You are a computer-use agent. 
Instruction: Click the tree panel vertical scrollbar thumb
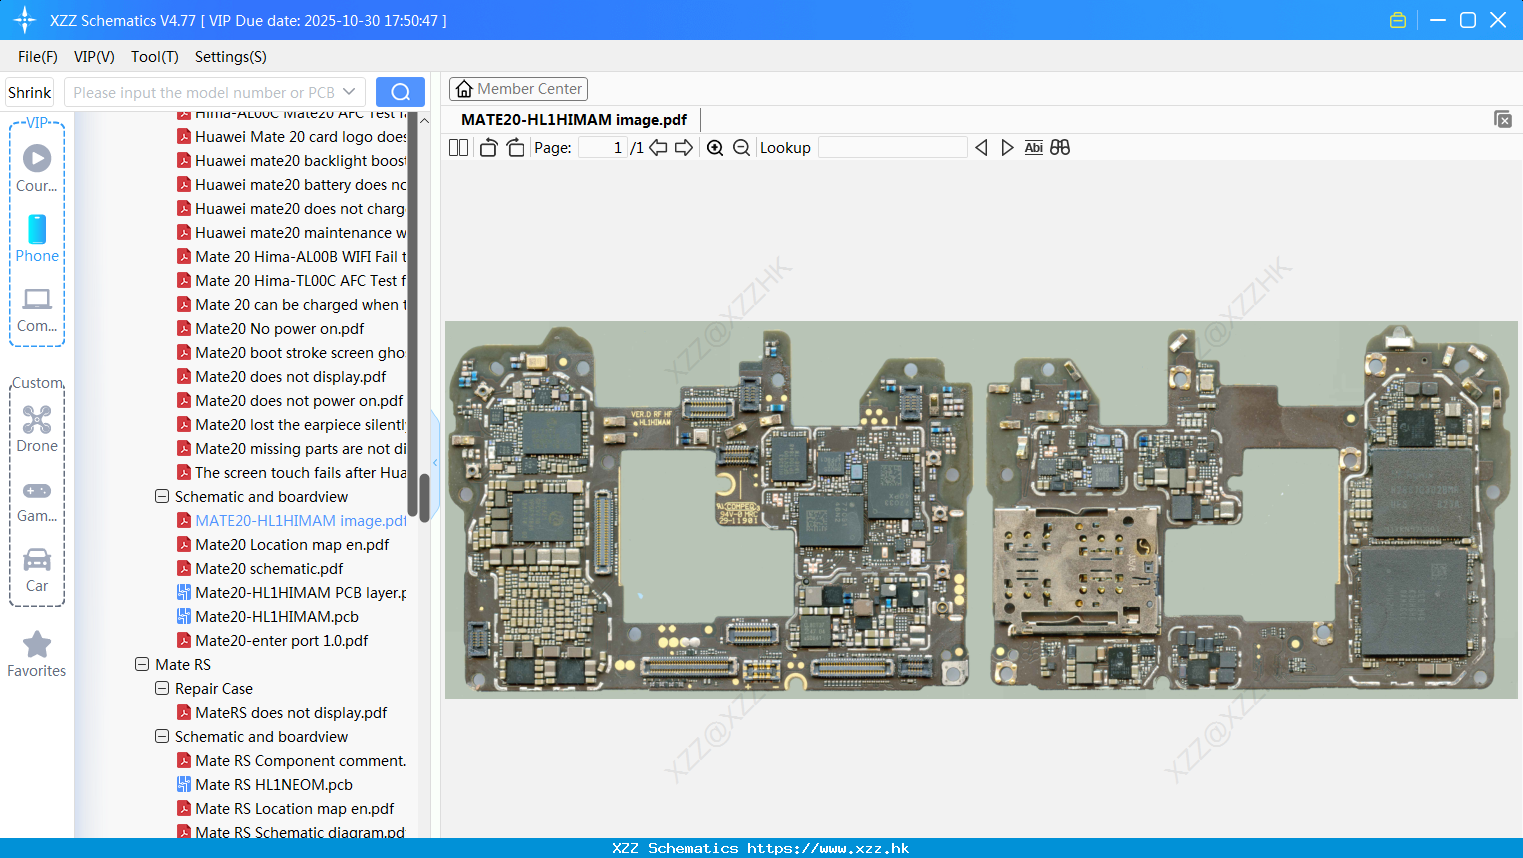coord(424,497)
